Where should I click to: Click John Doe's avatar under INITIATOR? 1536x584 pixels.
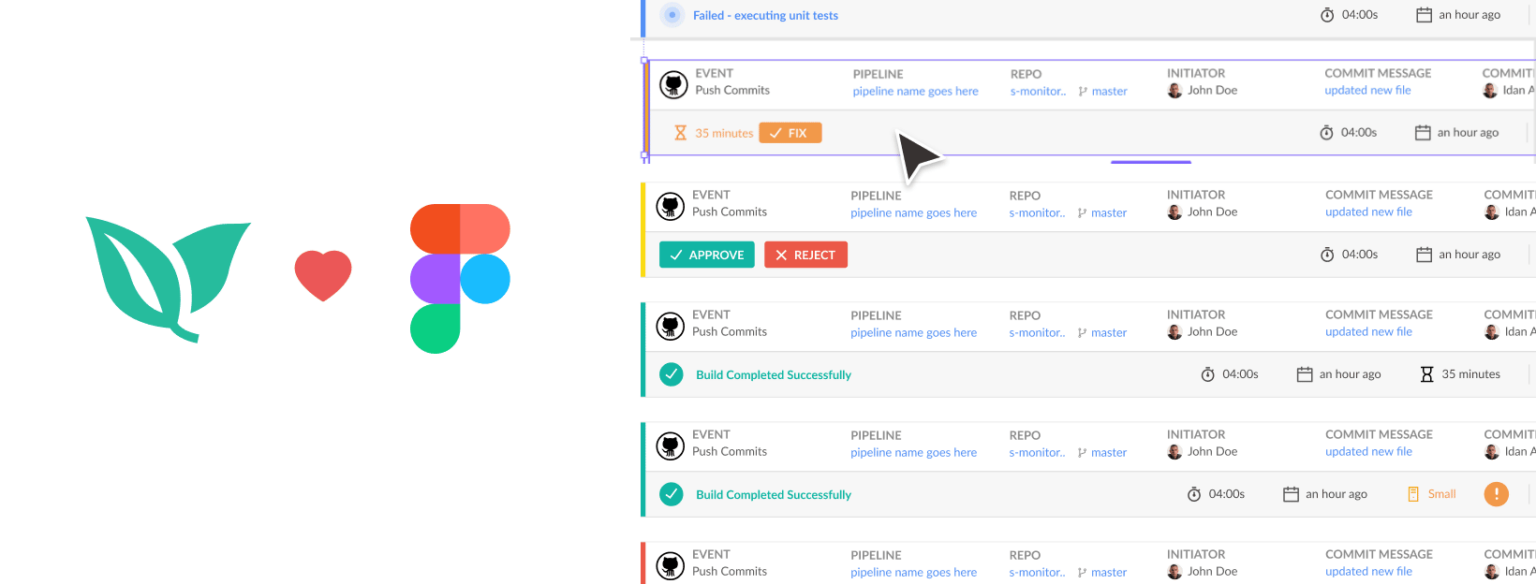point(1174,90)
